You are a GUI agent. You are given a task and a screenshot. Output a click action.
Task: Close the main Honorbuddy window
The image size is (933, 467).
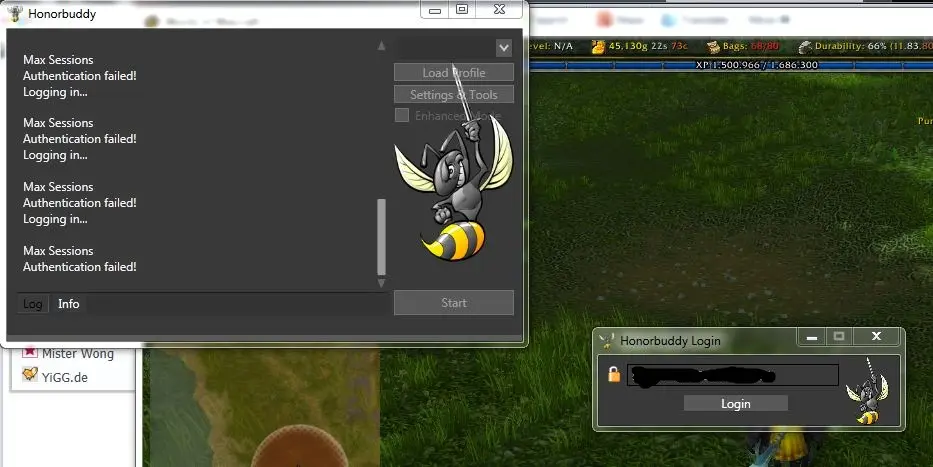click(500, 10)
